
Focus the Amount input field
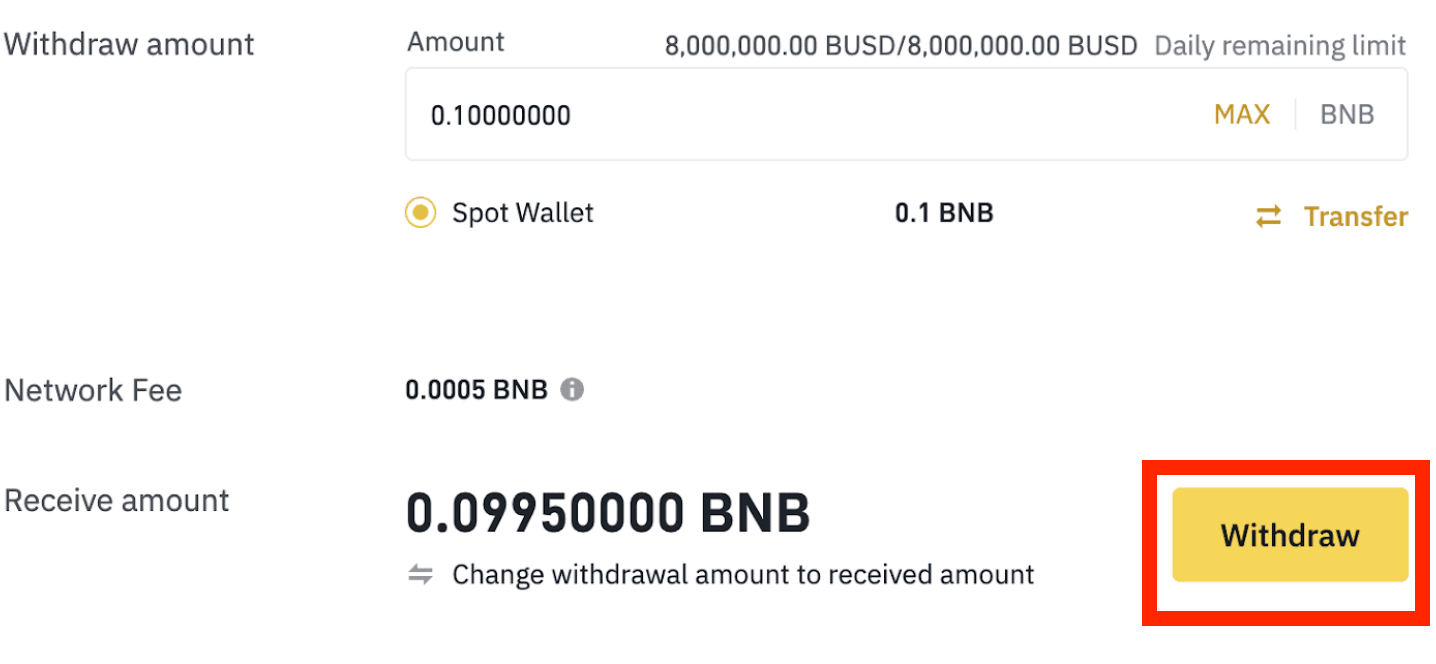800,115
